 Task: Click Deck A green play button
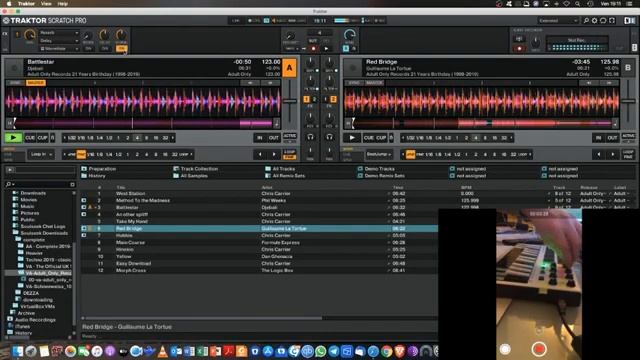13,138
